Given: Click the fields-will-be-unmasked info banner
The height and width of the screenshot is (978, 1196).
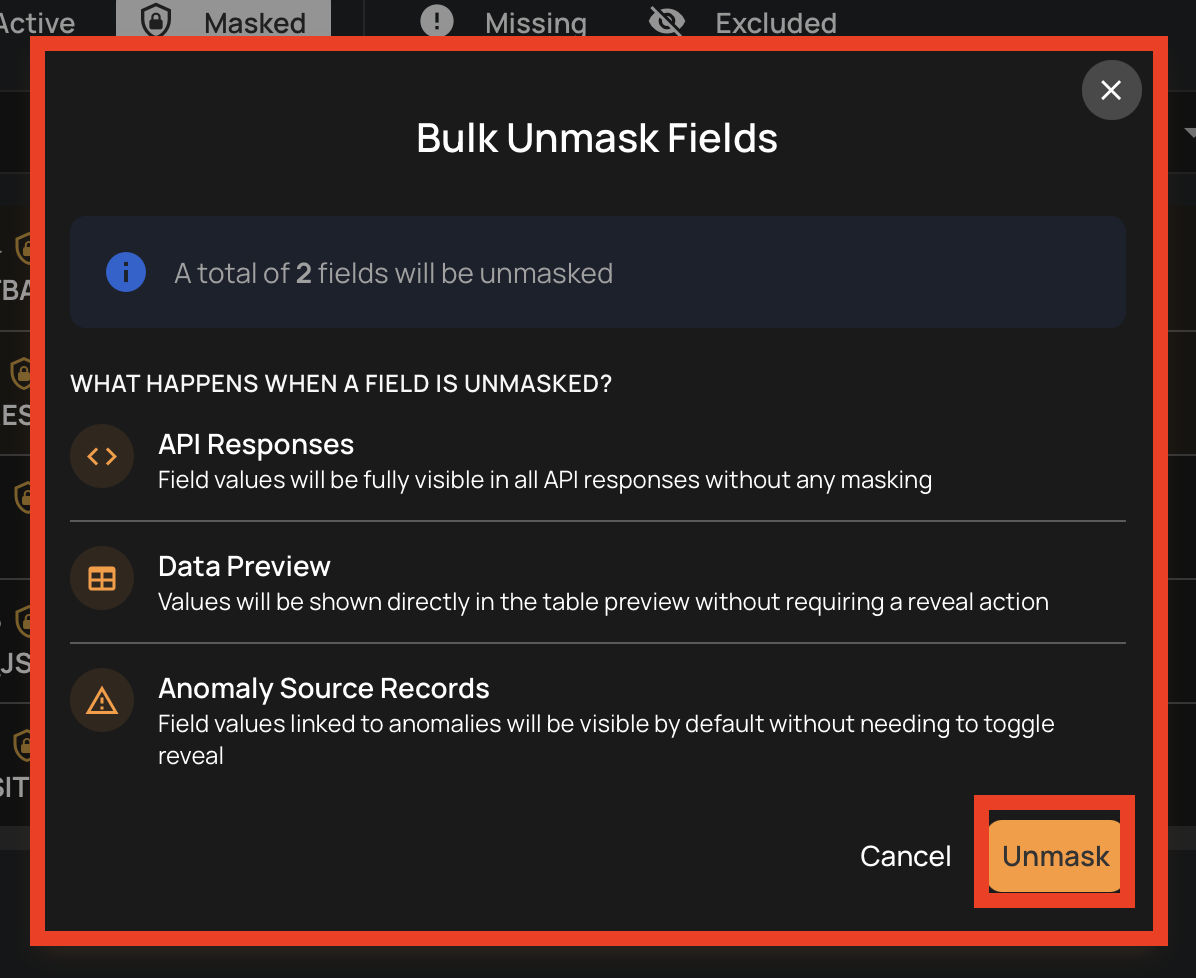Looking at the screenshot, I should coord(597,271).
